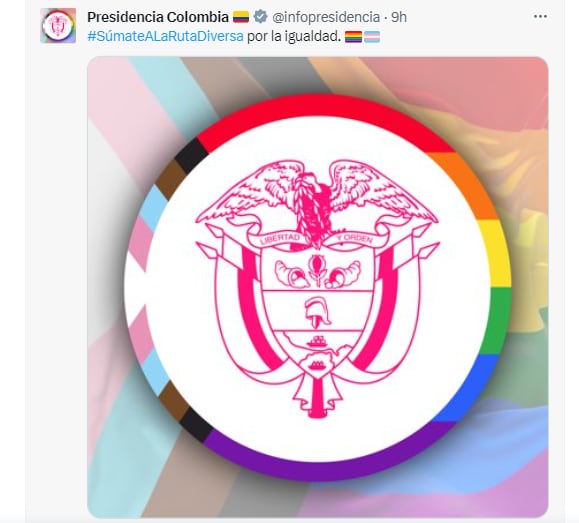Screen dimensions: 579x523
Task: Open the tweet's three-dot more options menu
Action: pos(540,17)
